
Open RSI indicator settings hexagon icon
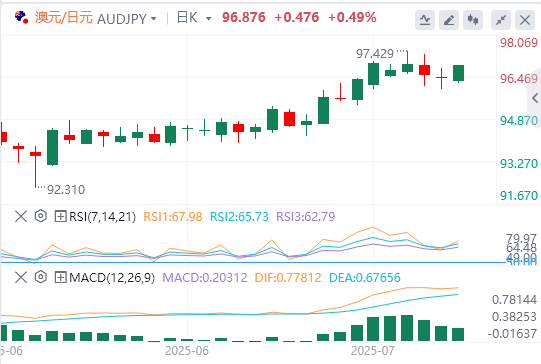pyautogui.click(x=41, y=216)
